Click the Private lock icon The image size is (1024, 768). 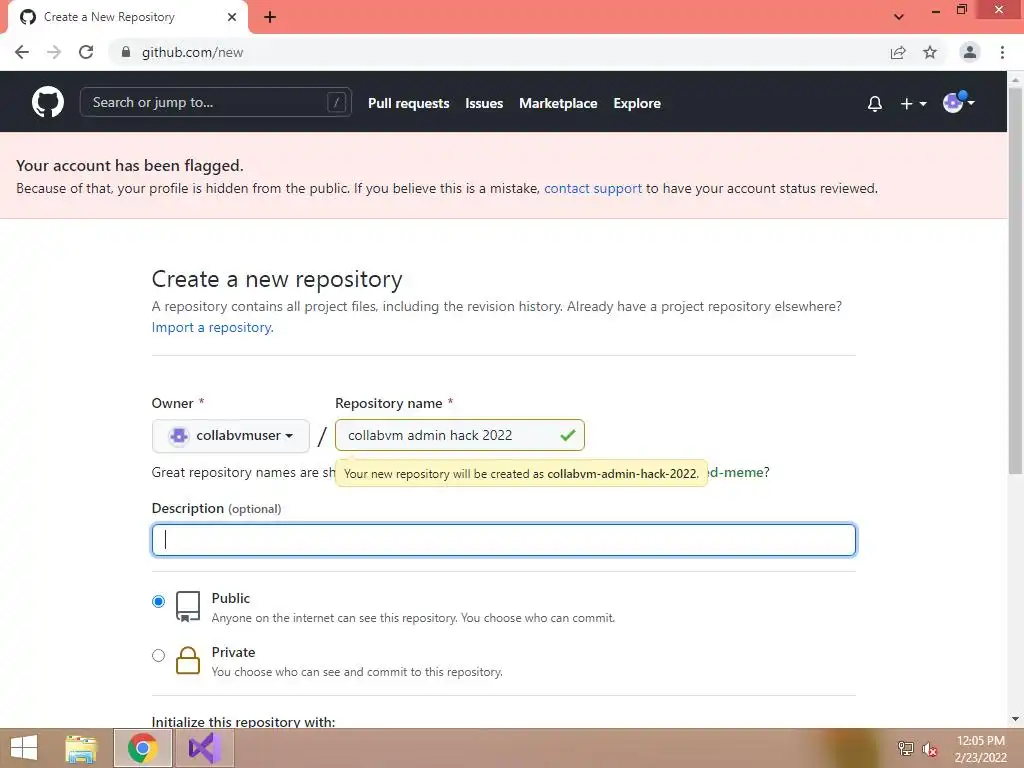187,660
